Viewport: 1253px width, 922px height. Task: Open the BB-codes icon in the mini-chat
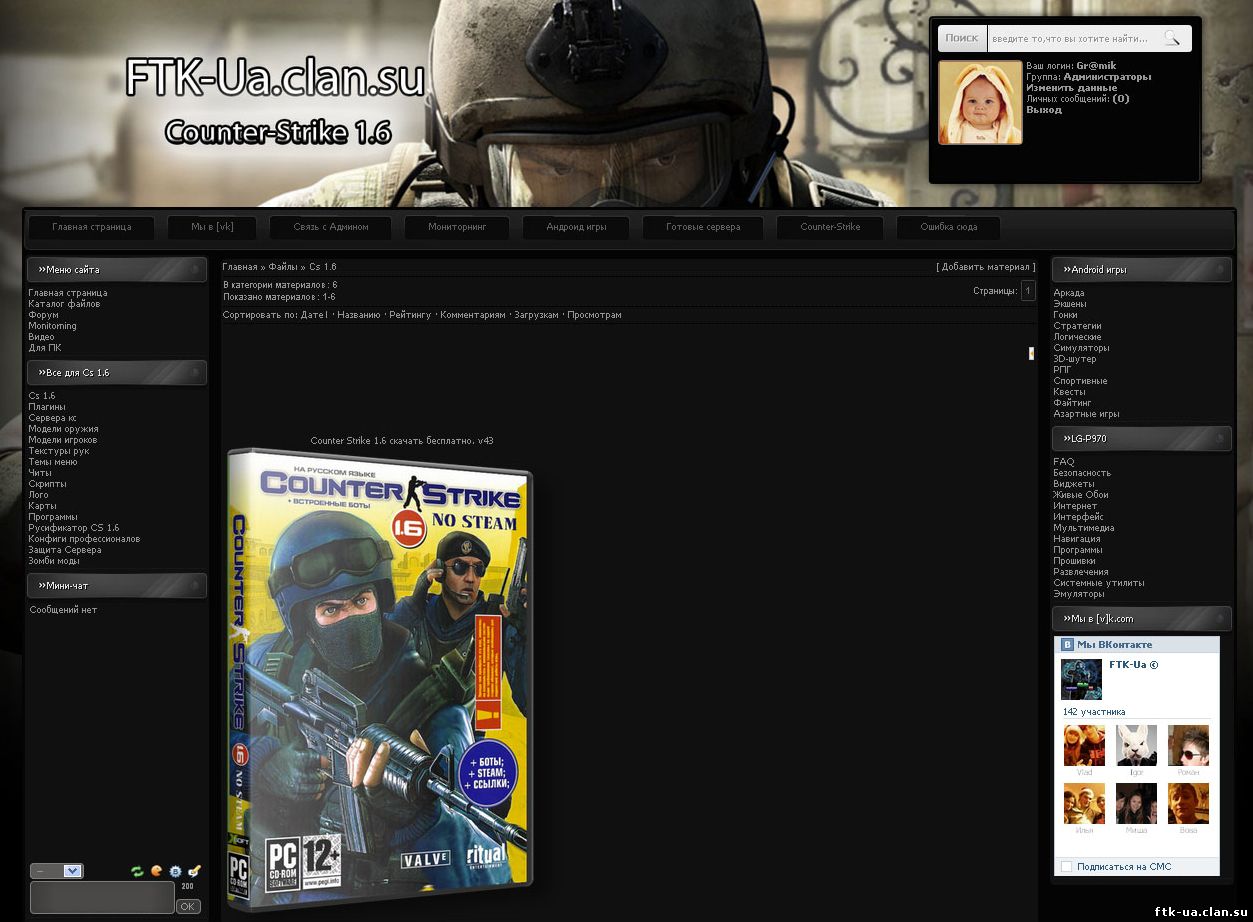coord(175,871)
